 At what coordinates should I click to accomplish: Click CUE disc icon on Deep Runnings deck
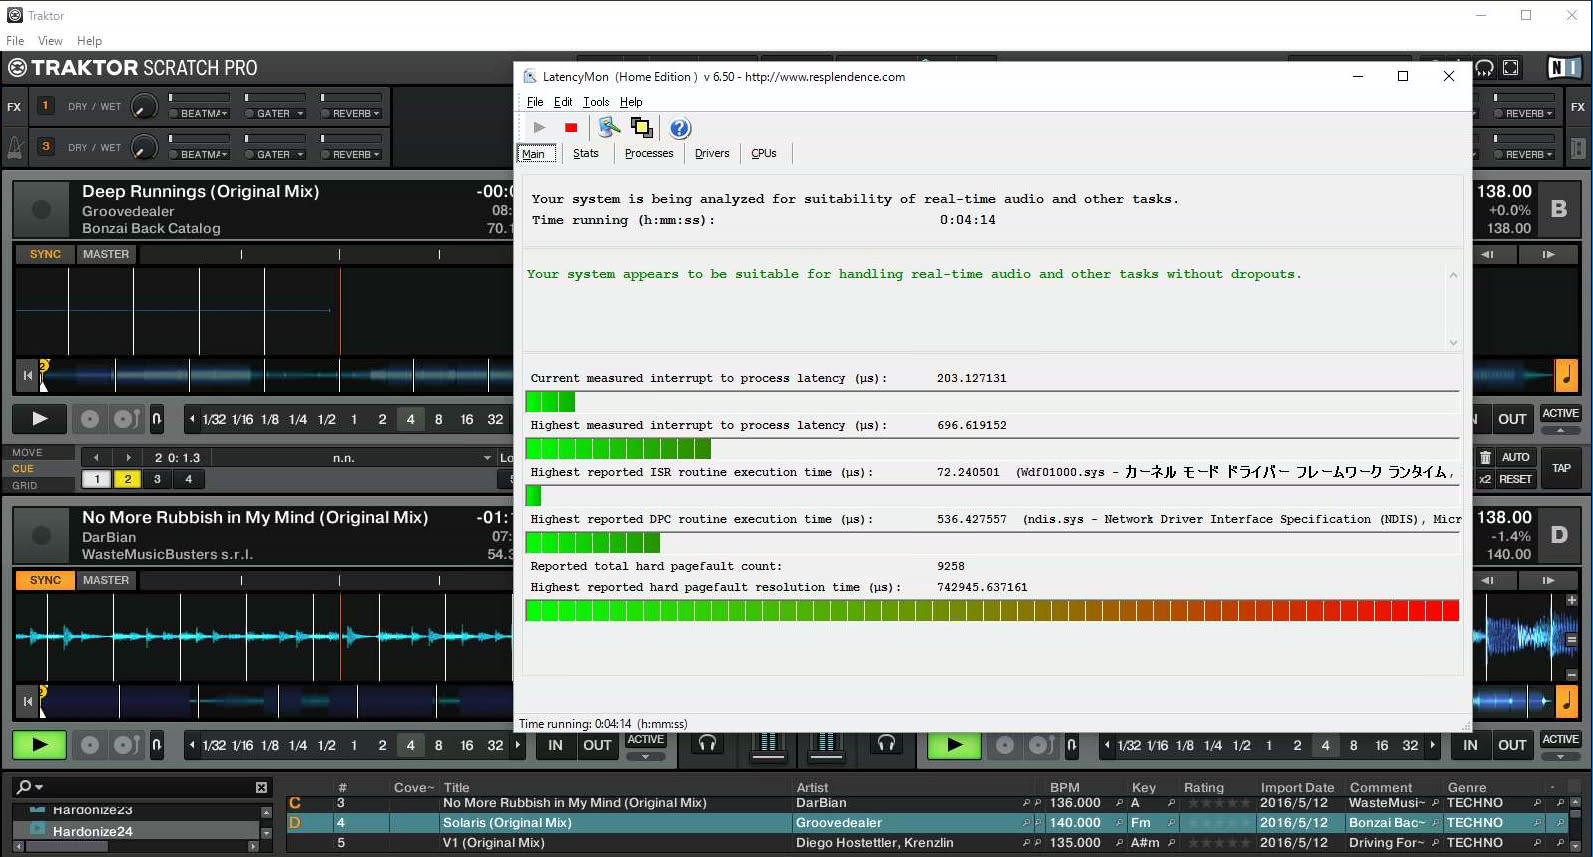pyautogui.click(x=90, y=419)
